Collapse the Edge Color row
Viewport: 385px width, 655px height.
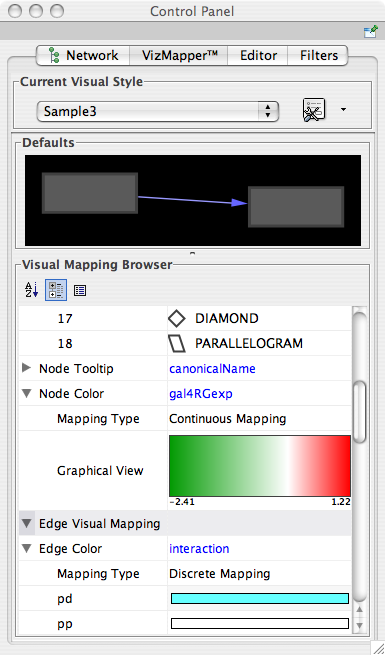point(27,548)
